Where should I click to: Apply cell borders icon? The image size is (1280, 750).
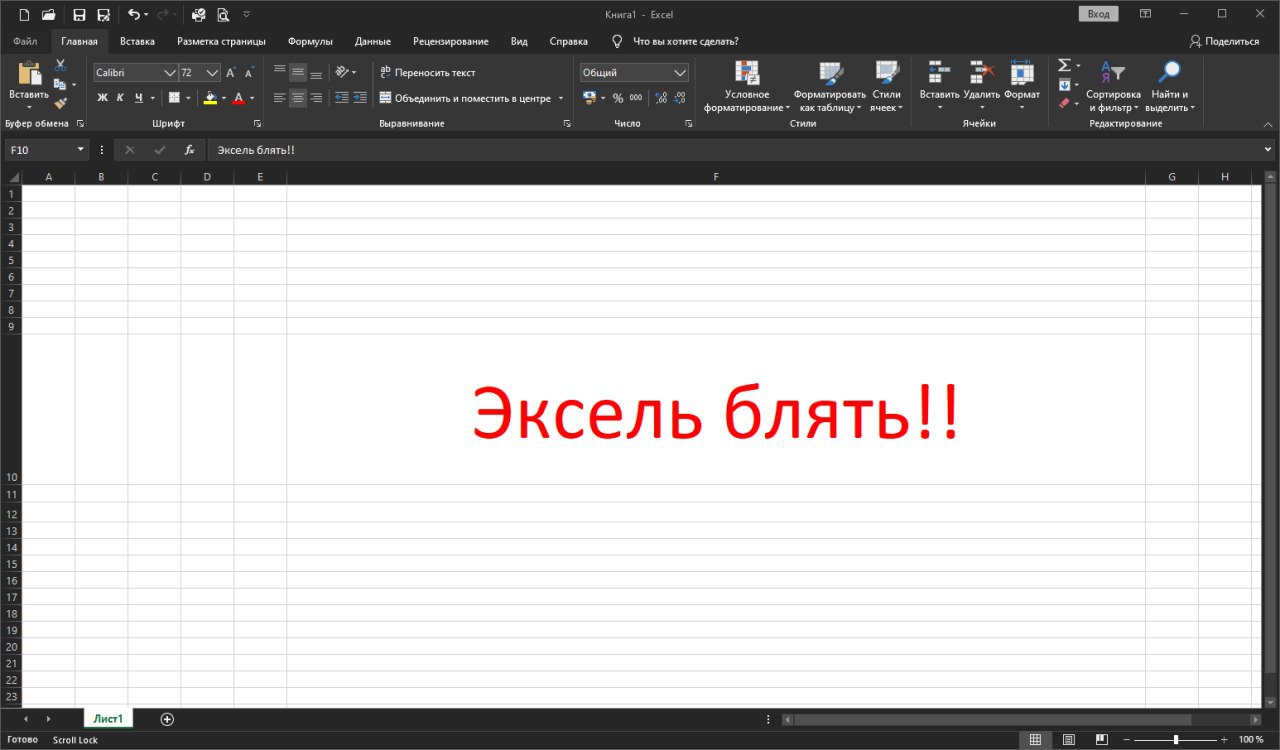click(174, 98)
